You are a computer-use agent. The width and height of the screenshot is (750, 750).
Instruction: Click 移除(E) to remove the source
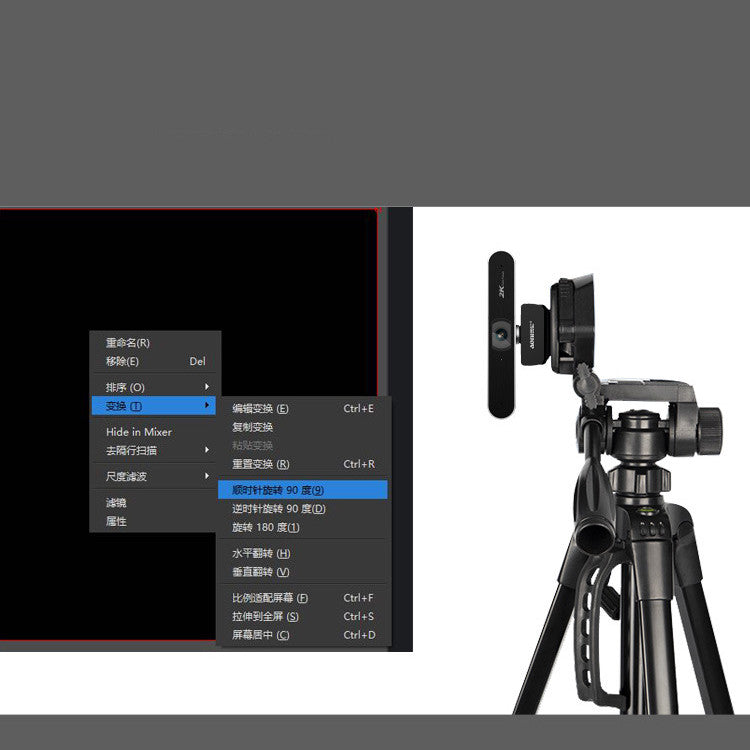pyautogui.click(x=123, y=361)
